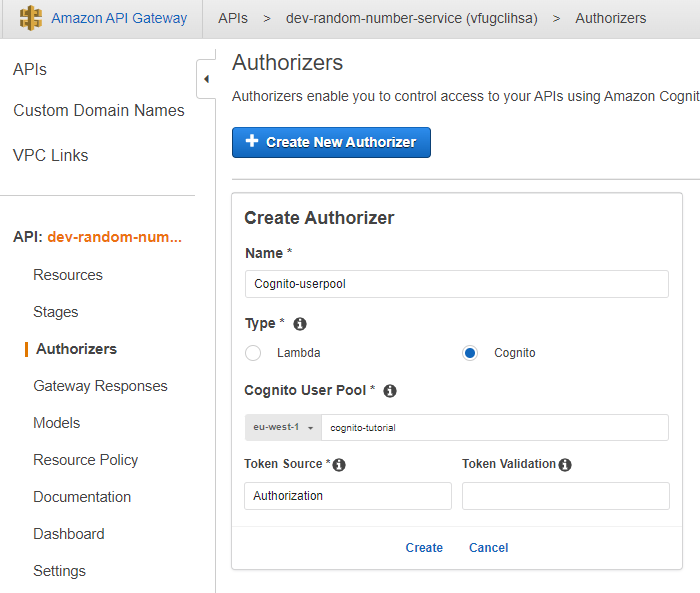Open Documentation section
Viewport: 700px width, 593px height.
coord(82,497)
